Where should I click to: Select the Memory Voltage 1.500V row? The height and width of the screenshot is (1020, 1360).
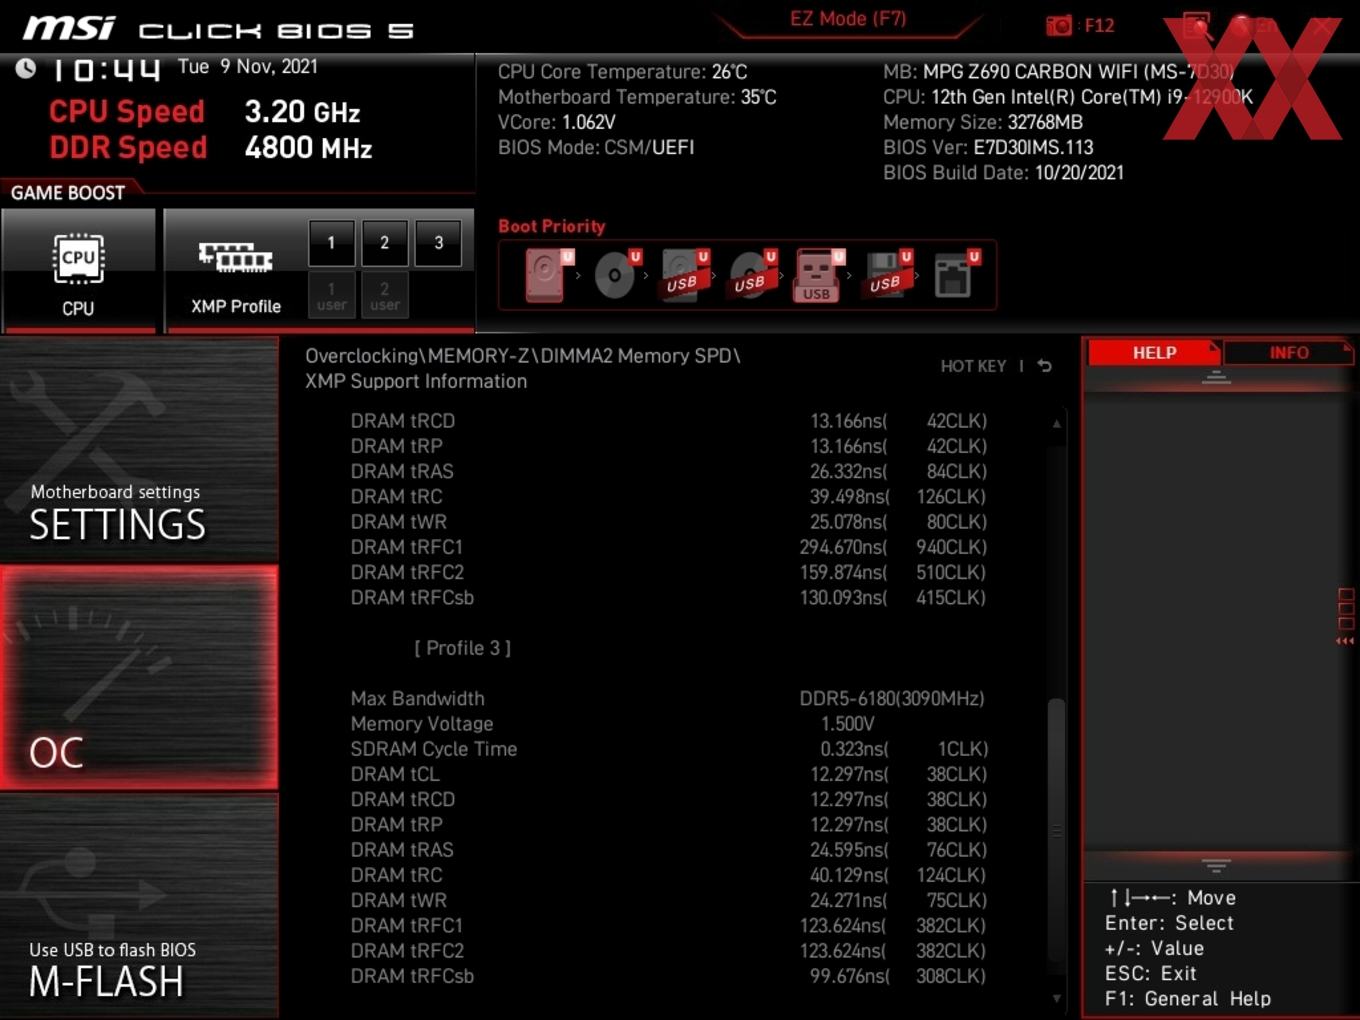[669, 723]
